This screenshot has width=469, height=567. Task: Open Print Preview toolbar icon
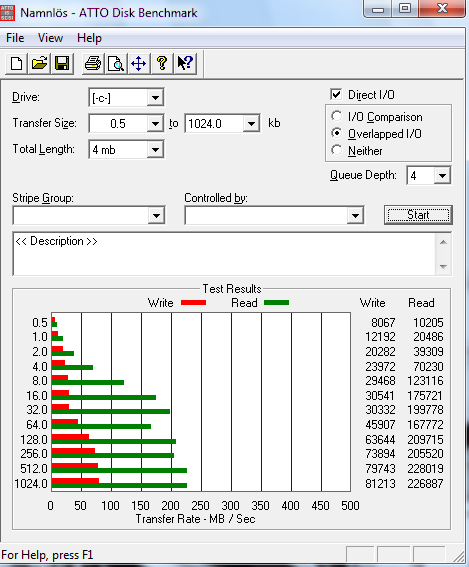115,64
